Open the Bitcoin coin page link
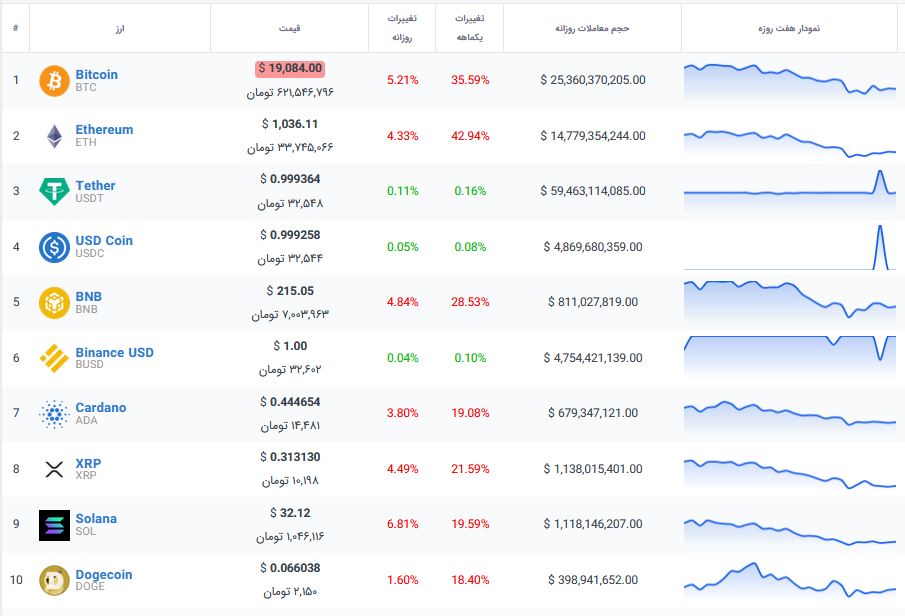905x616 pixels. pyautogui.click(x=96, y=74)
